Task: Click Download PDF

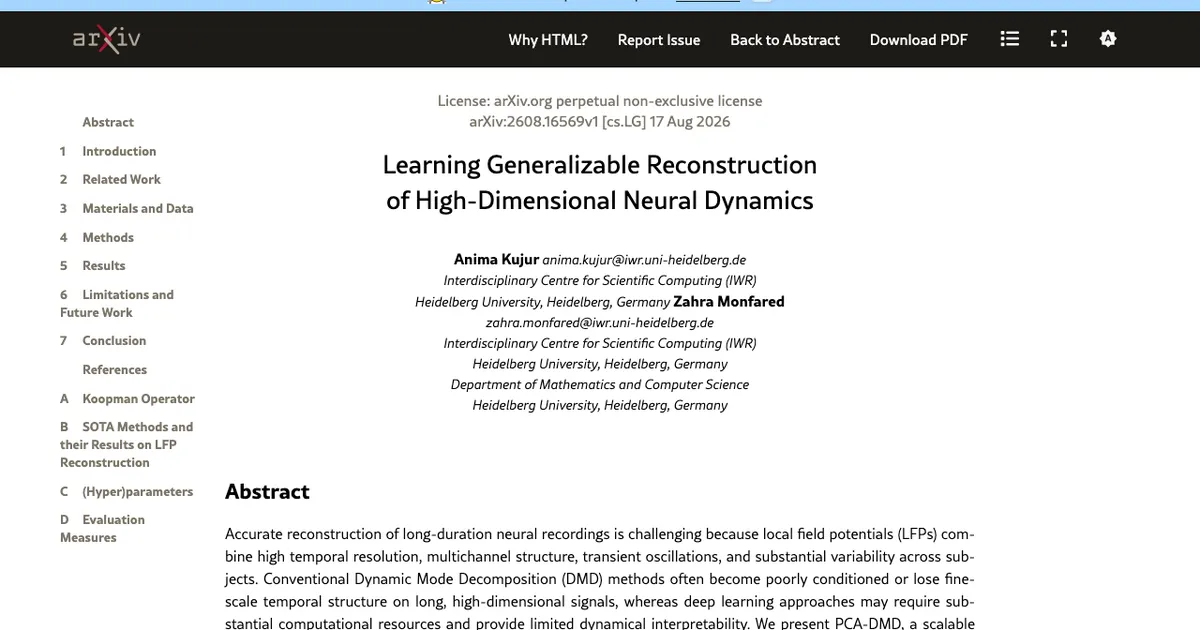Action: (919, 40)
